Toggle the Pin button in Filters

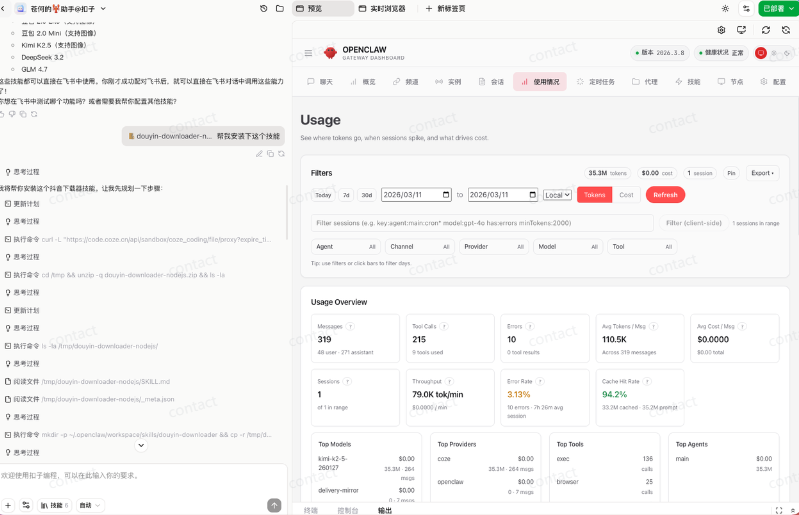click(x=731, y=173)
